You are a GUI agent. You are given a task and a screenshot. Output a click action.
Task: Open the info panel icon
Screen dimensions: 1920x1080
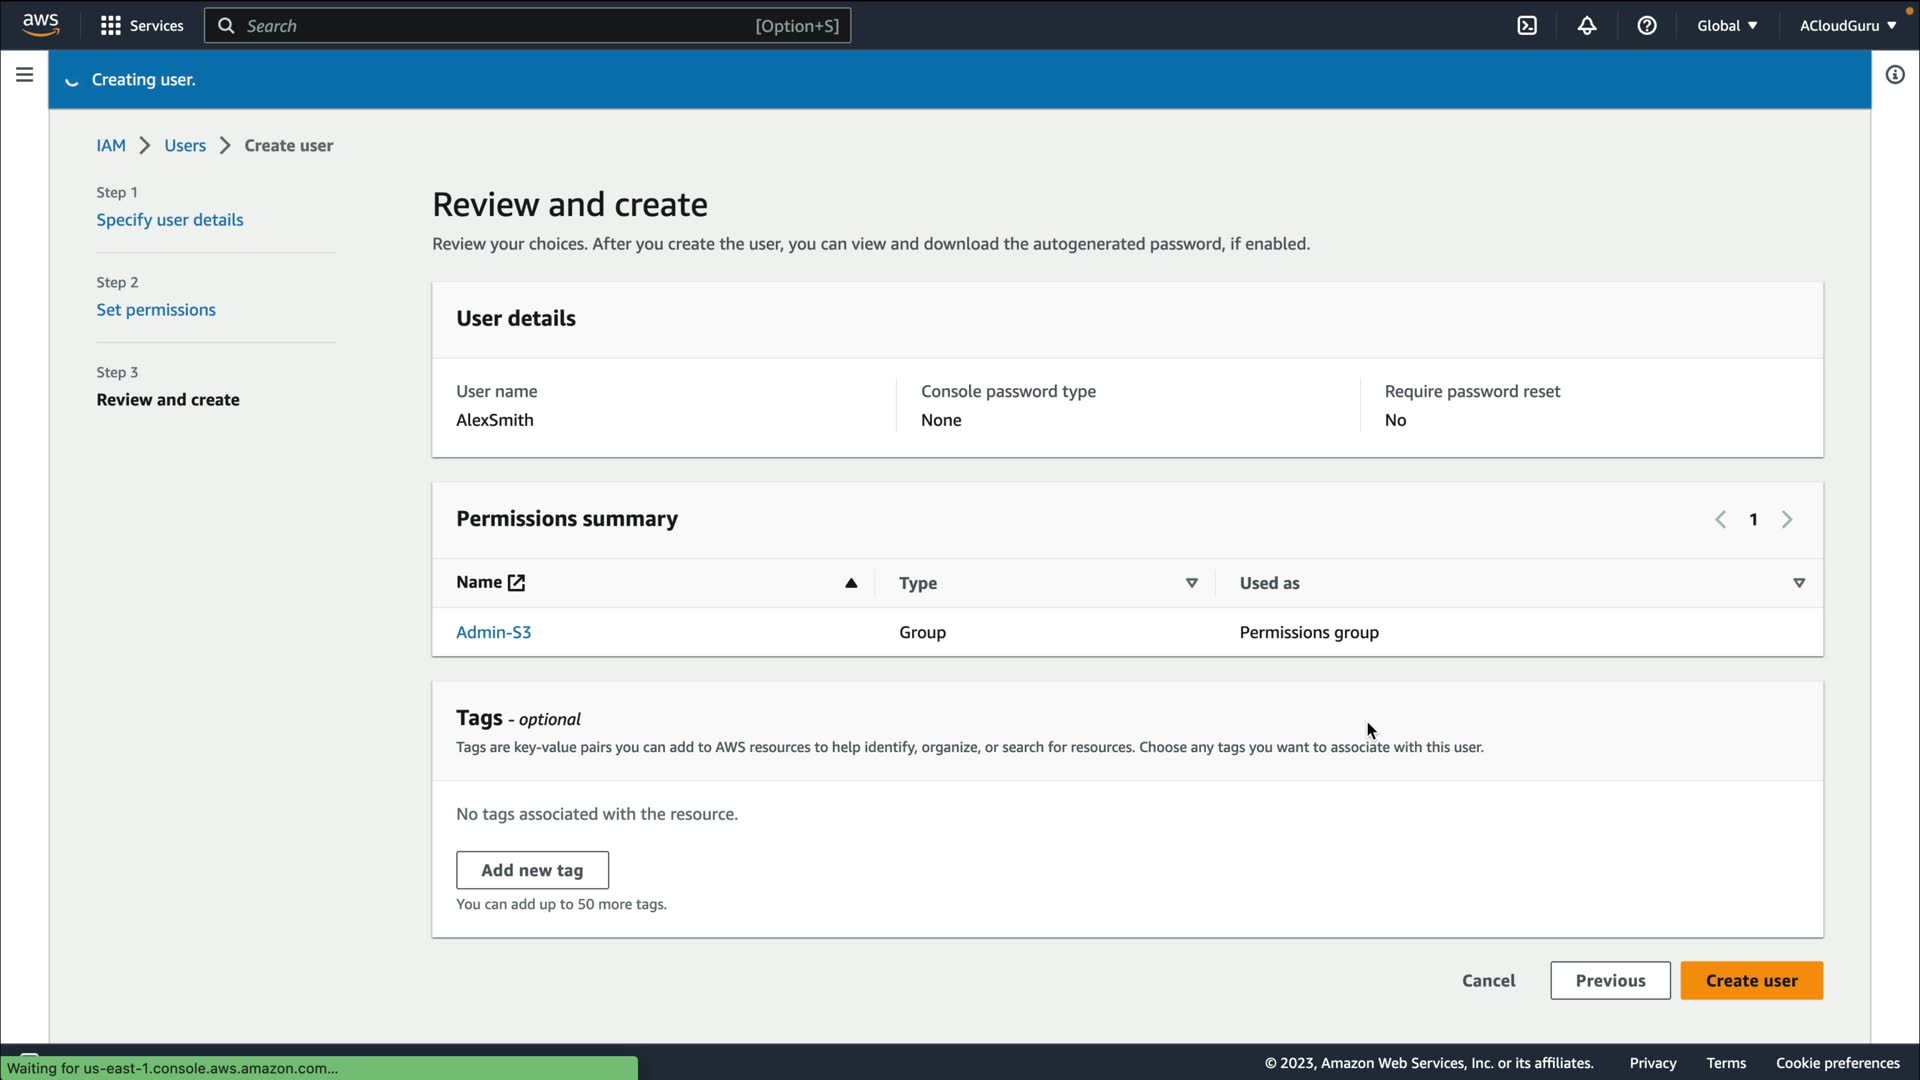point(1895,75)
